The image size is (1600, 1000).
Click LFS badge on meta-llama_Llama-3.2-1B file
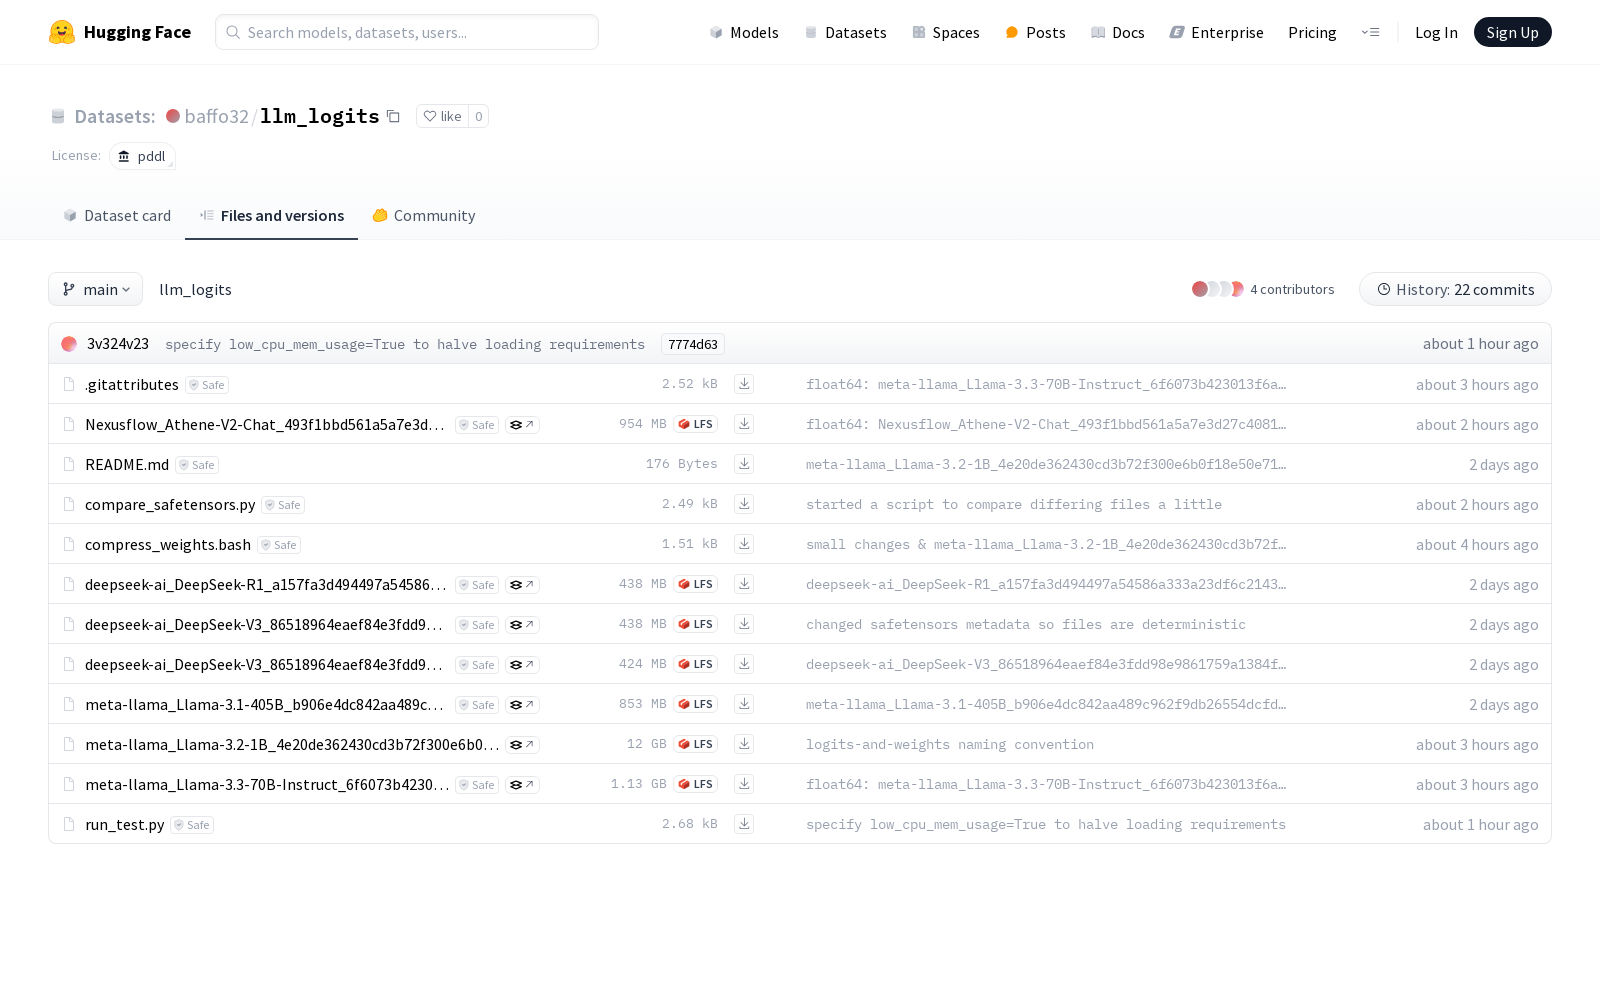[x=696, y=744]
